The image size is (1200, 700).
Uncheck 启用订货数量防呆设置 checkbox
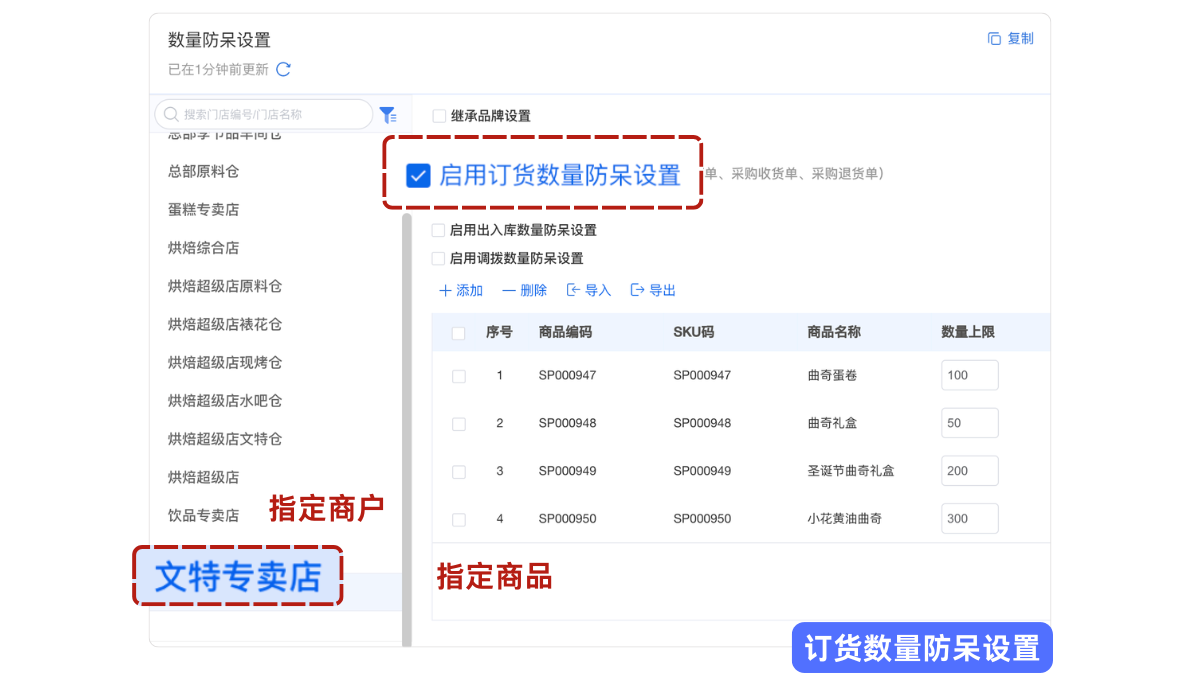(x=418, y=176)
